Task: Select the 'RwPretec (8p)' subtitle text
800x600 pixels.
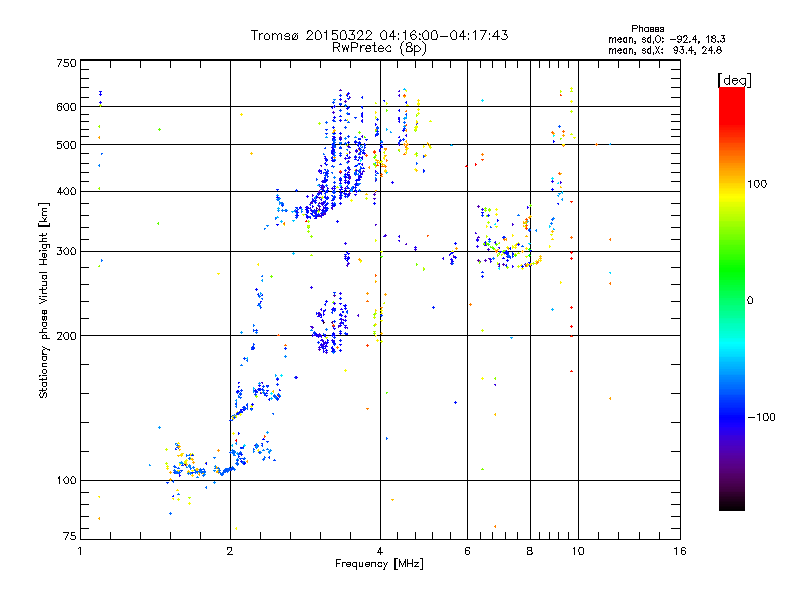Action: pos(379,47)
